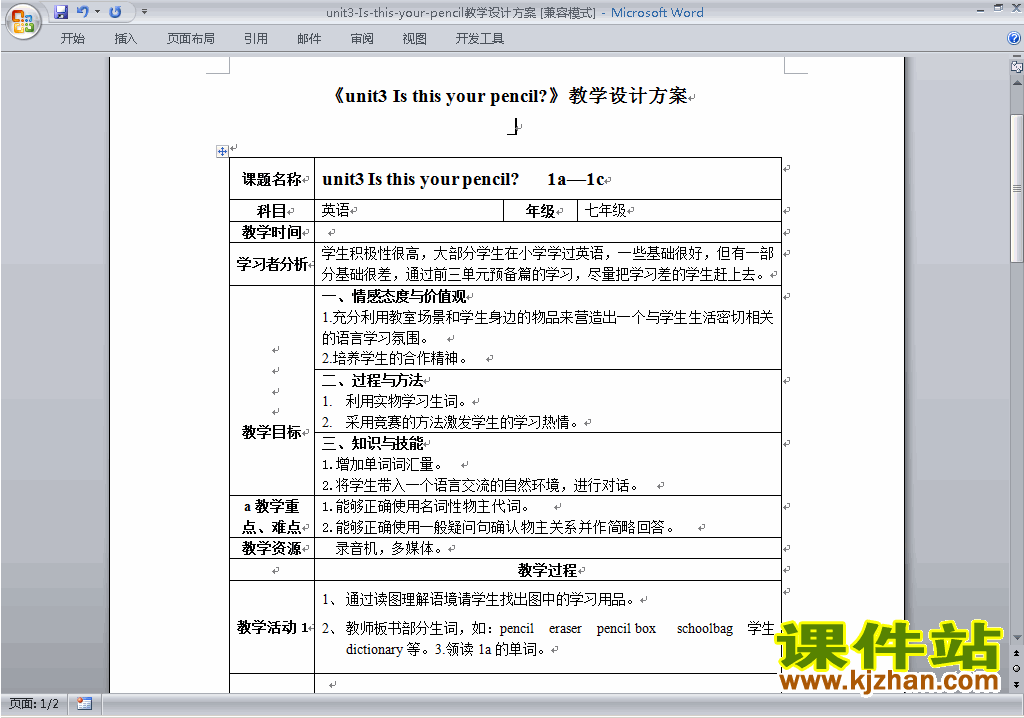Click the macro recording icon in status bar
1024x718 pixels.
pos(84,704)
